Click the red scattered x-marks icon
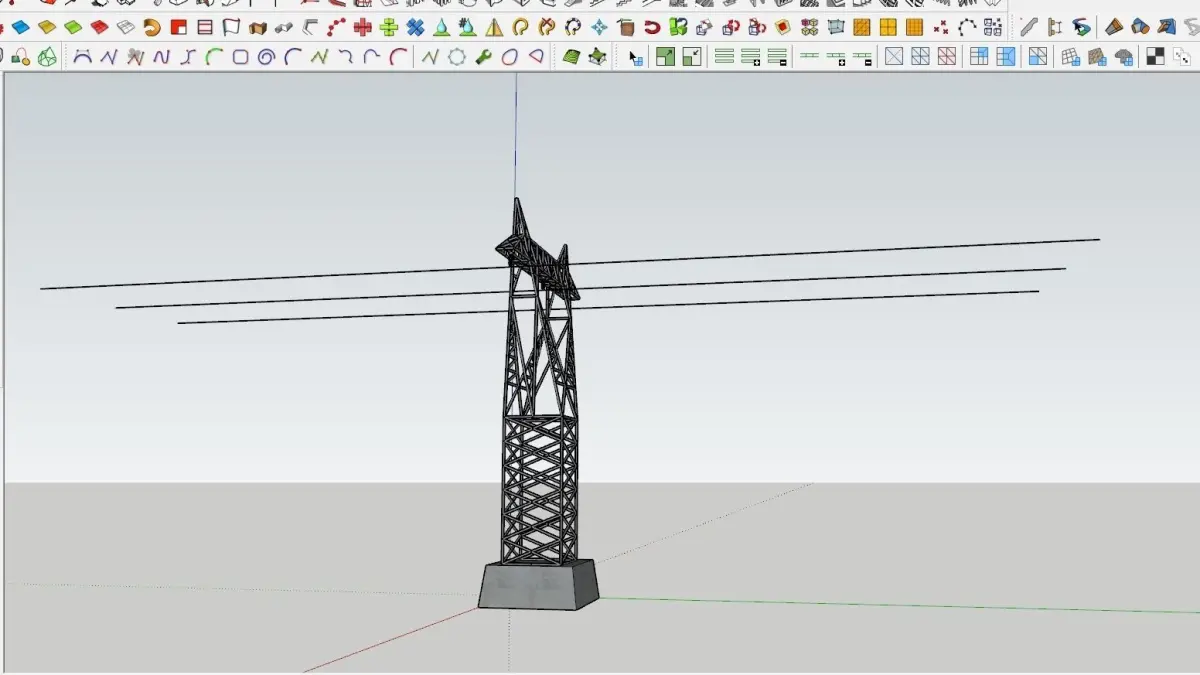The width and height of the screenshot is (1200, 675). 941,27
